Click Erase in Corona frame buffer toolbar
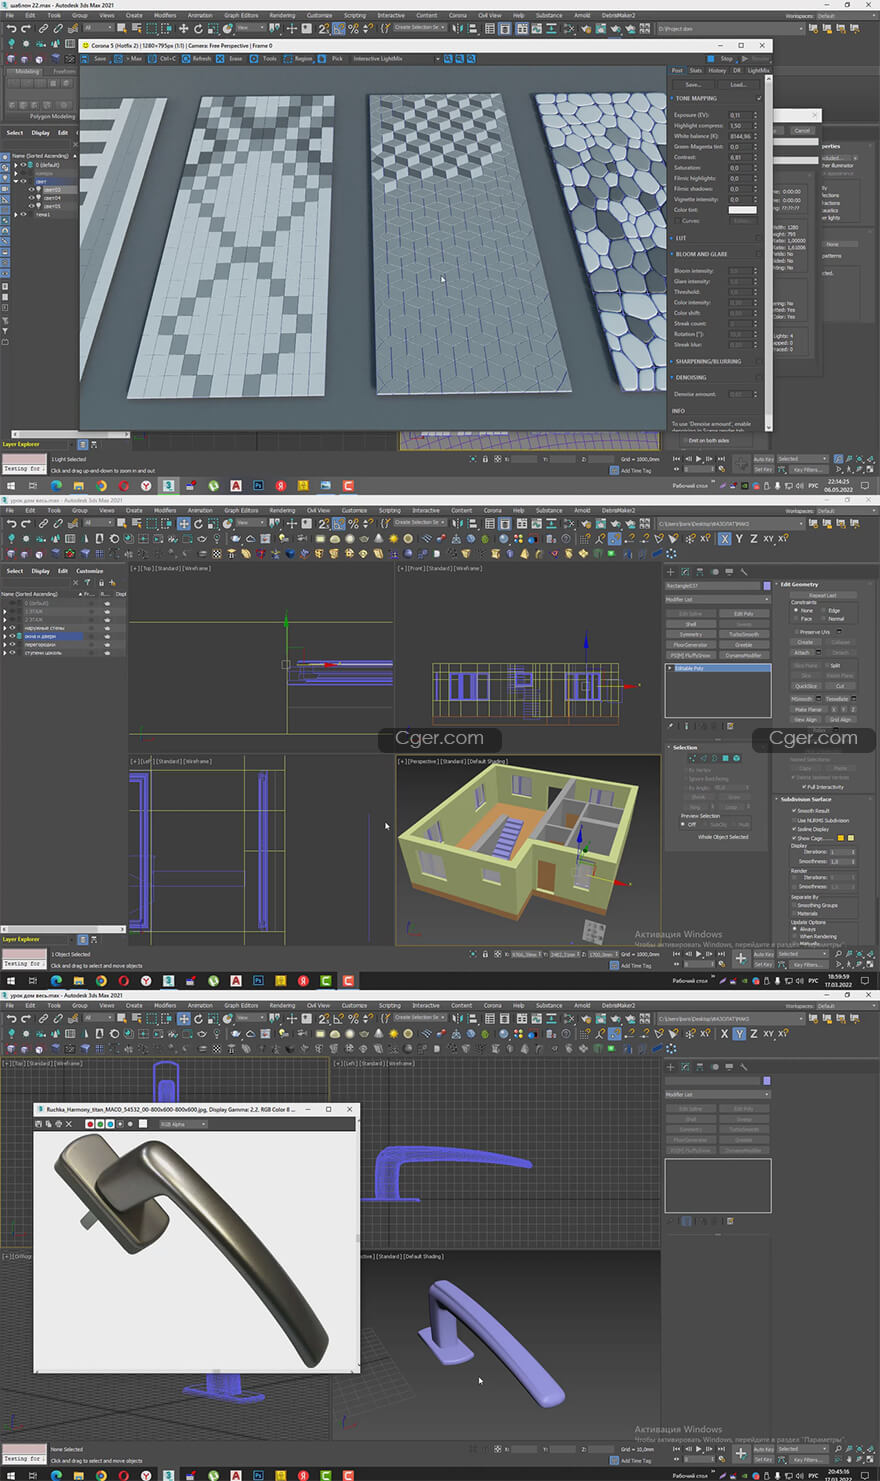Screen dimensions: 880x1481 pos(232,58)
